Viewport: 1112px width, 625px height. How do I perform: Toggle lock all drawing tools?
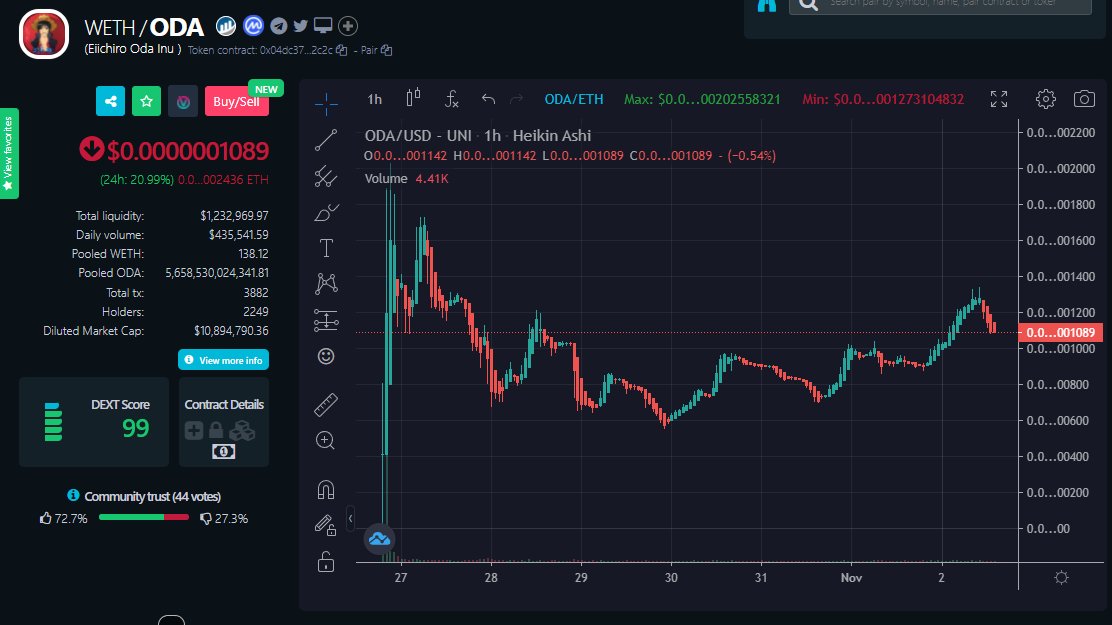(x=326, y=562)
